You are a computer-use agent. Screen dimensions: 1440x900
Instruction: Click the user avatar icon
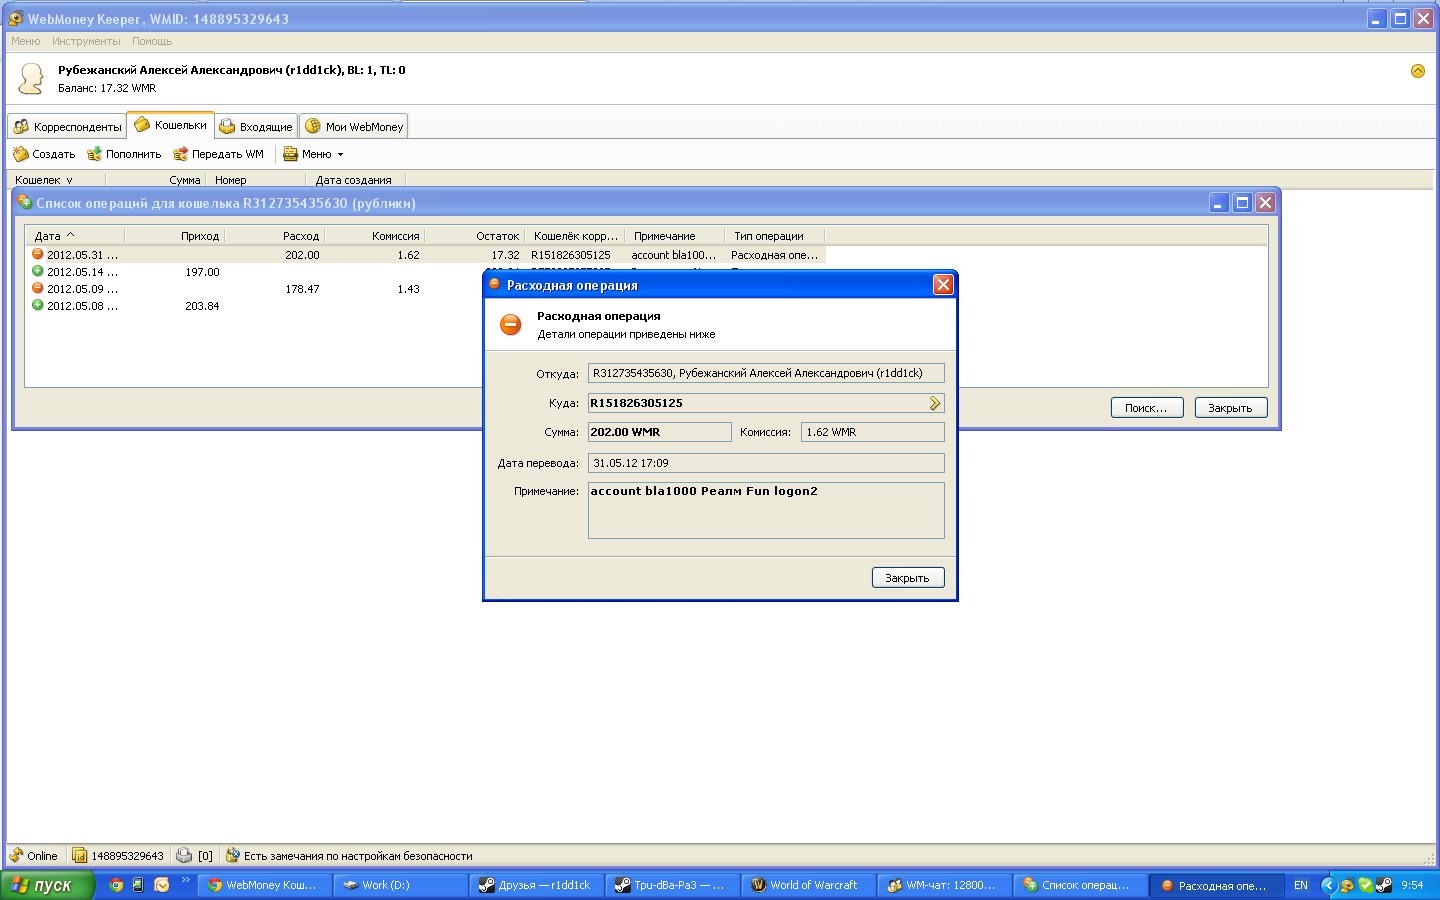click(x=32, y=79)
